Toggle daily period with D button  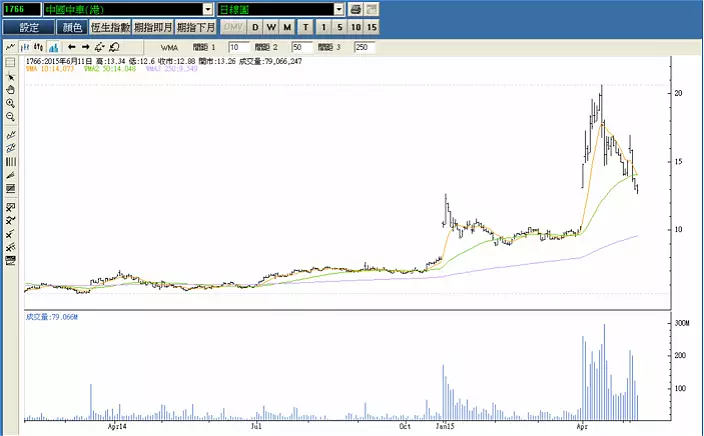point(255,27)
